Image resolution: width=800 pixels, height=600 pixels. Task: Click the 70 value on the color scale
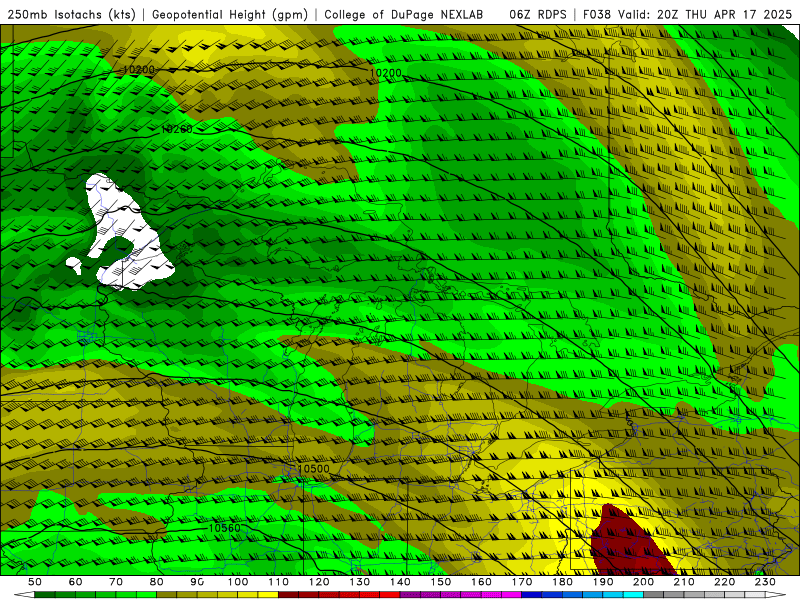pos(116,582)
